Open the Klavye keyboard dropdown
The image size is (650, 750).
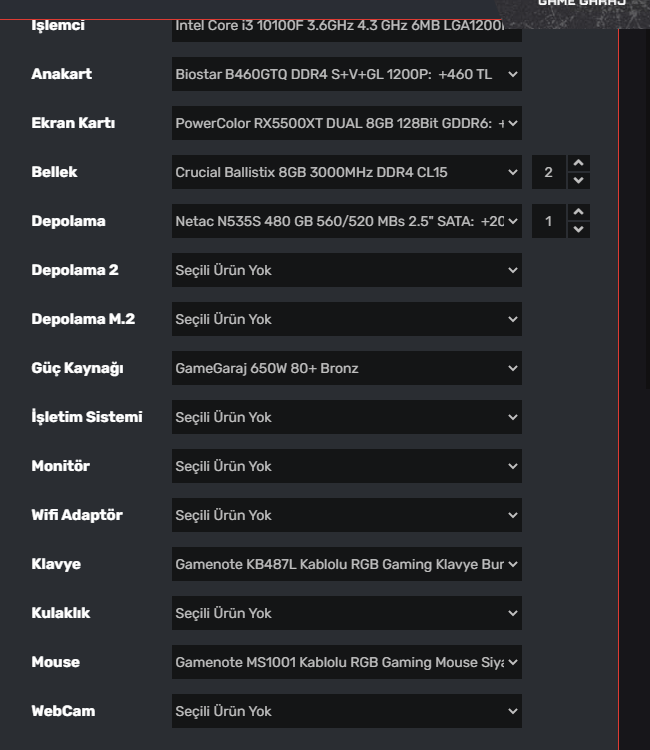[346, 564]
